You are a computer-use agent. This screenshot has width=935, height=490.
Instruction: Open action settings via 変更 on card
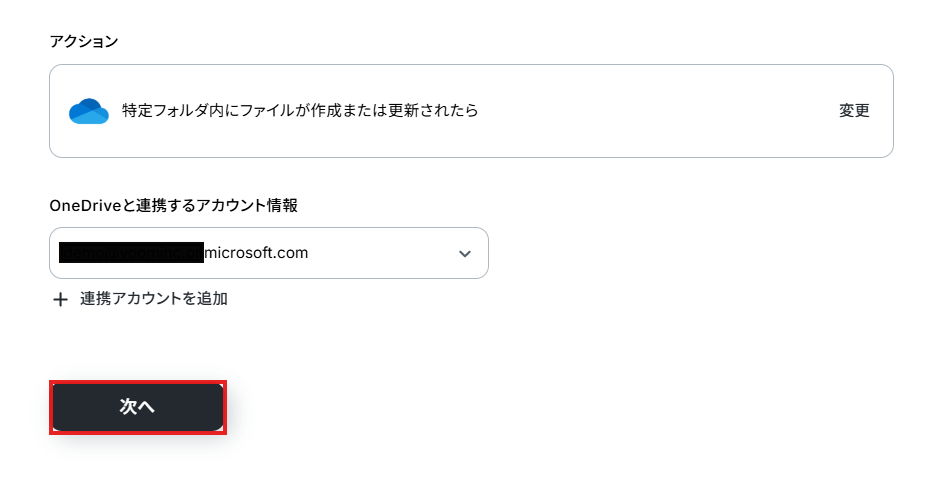click(854, 111)
